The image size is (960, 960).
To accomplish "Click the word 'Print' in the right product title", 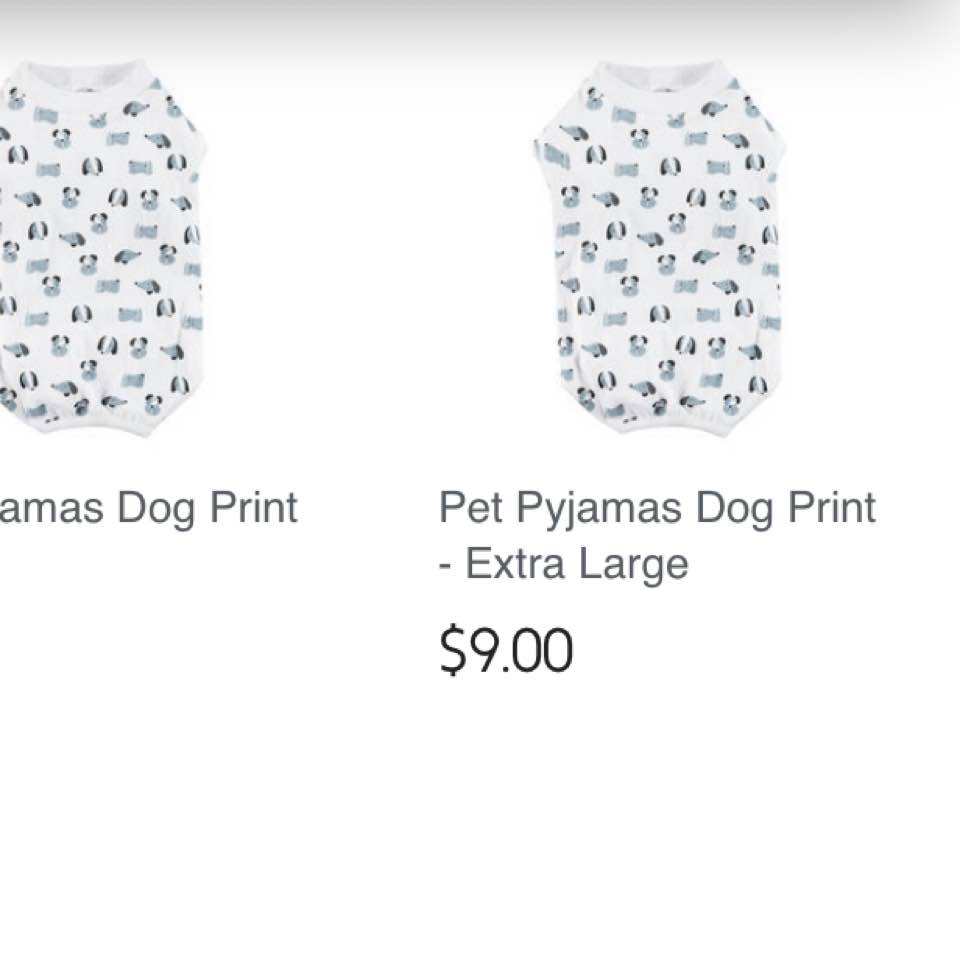I will click(x=831, y=508).
